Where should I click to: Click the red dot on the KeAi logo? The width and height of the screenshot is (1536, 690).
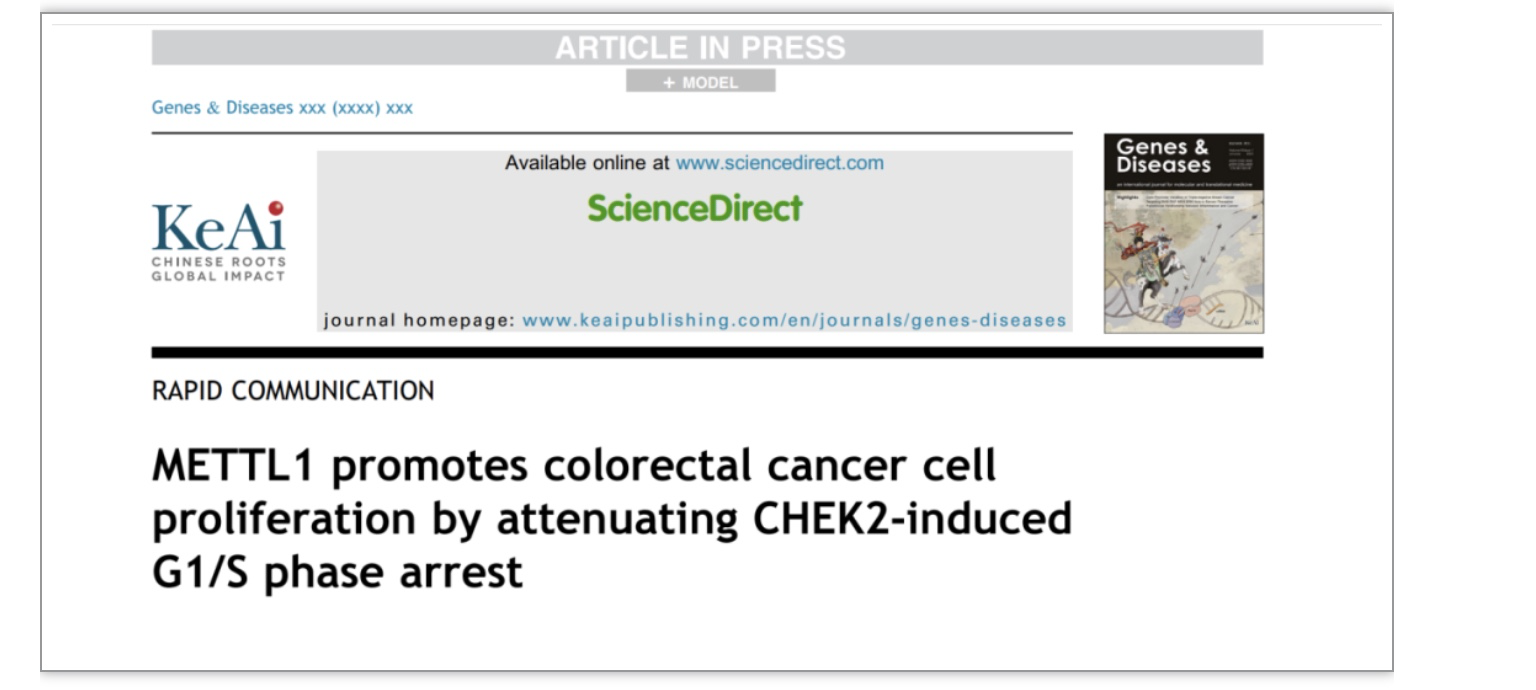(x=276, y=208)
